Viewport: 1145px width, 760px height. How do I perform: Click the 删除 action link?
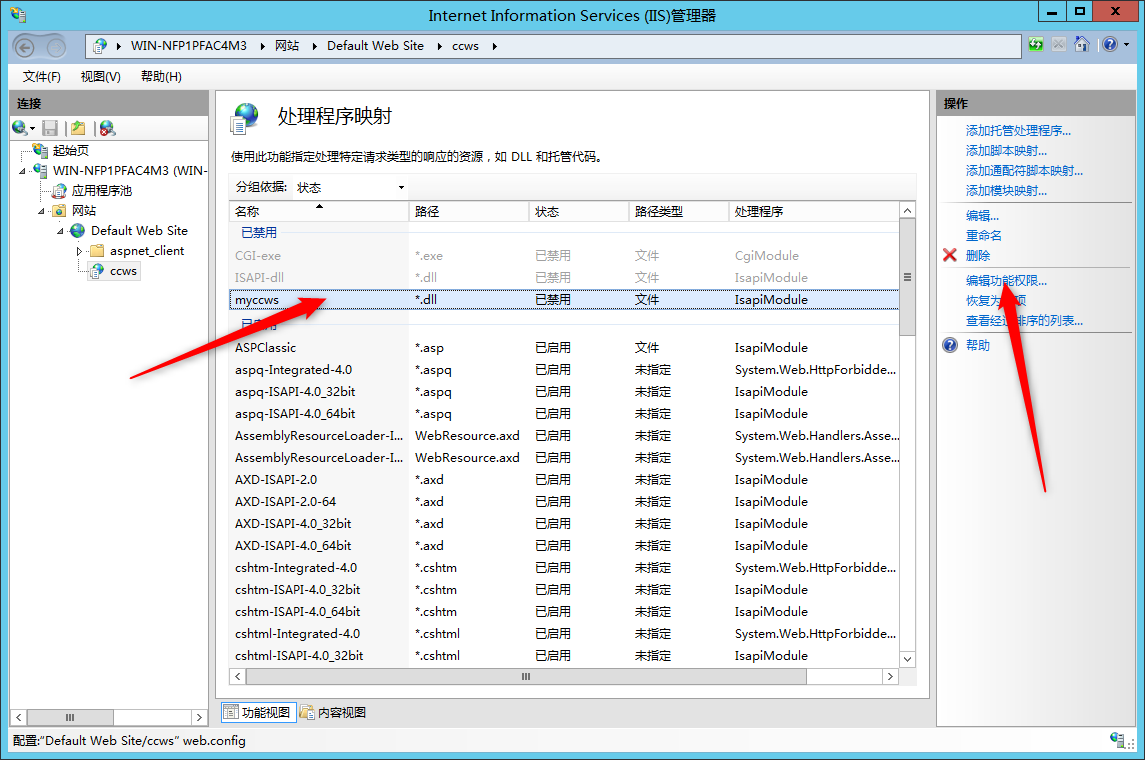click(x=978, y=256)
